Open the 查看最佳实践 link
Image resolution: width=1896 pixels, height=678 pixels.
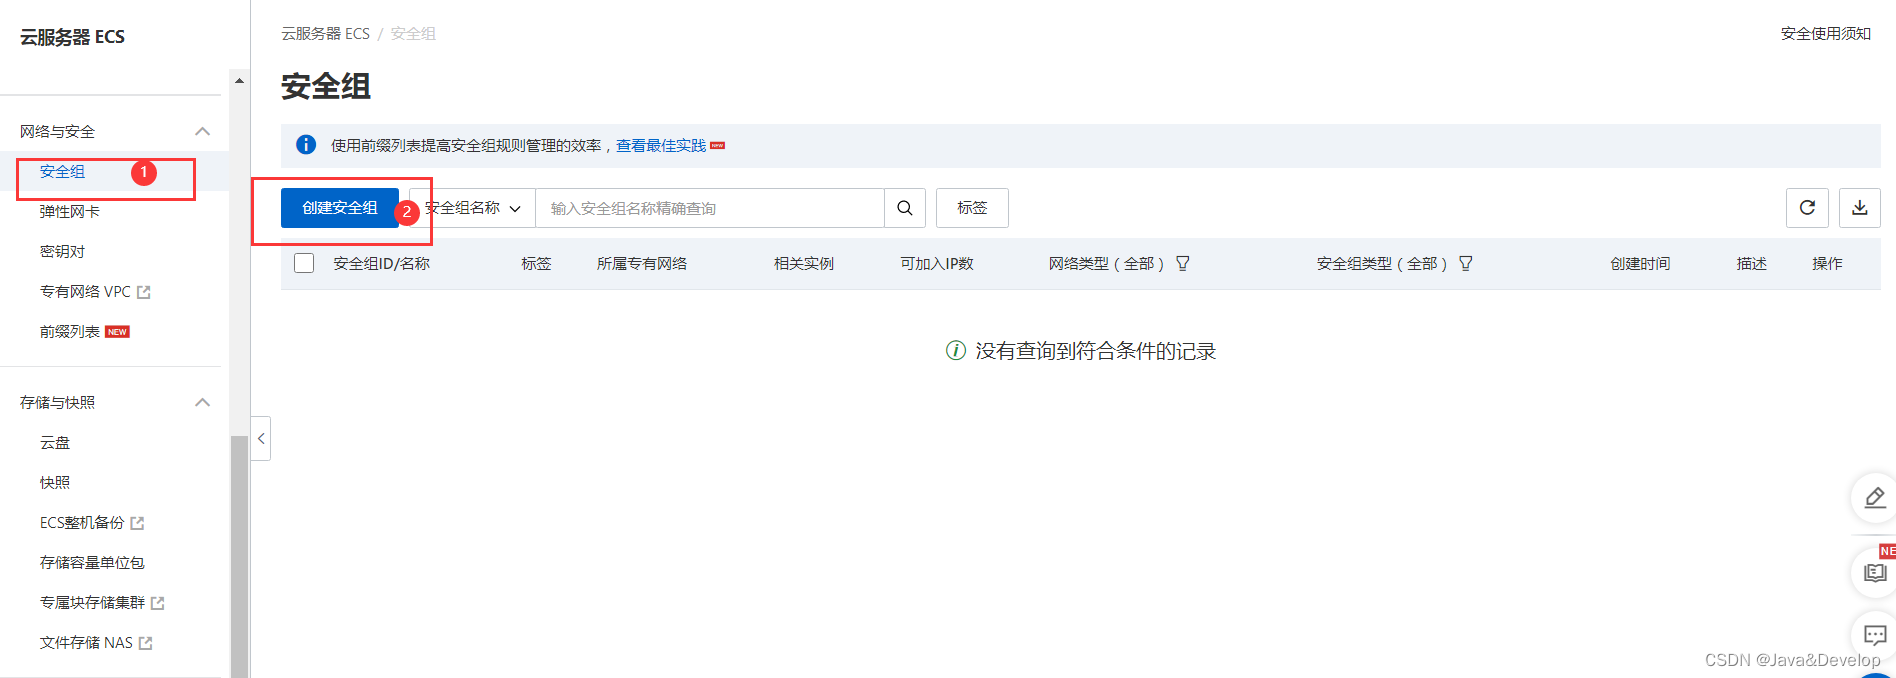pos(661,146)
